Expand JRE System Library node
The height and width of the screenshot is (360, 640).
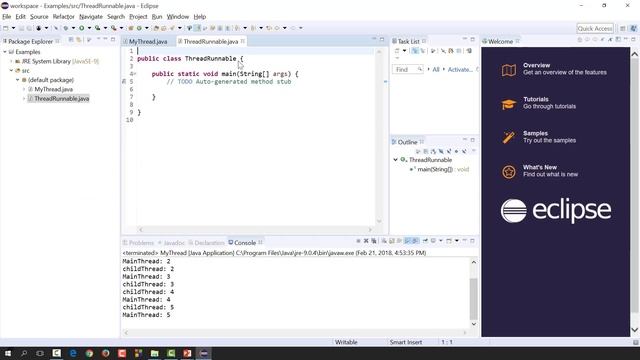click(11, 61)
